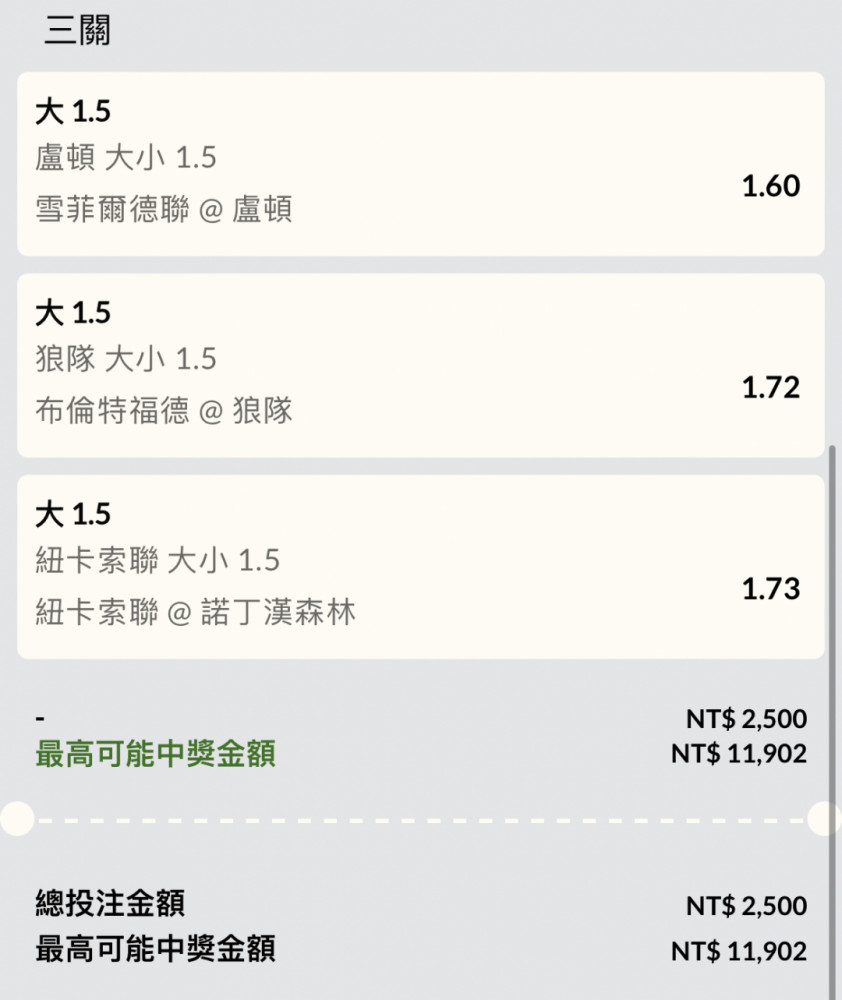
Task: Click the right circular notch on the divider
Action: 825,819
